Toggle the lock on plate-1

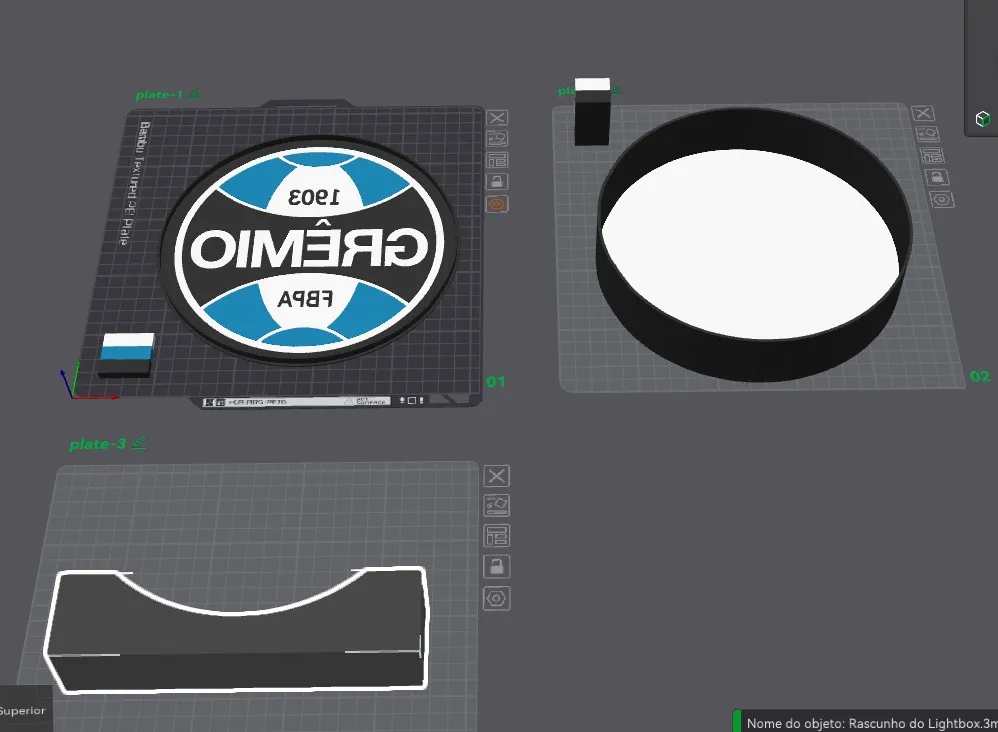(x=497, y=181)
